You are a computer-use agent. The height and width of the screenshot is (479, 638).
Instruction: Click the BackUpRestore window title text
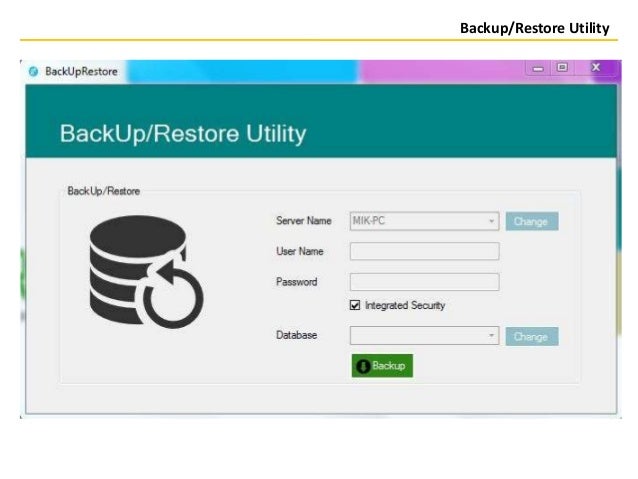(x=81, y=72)
